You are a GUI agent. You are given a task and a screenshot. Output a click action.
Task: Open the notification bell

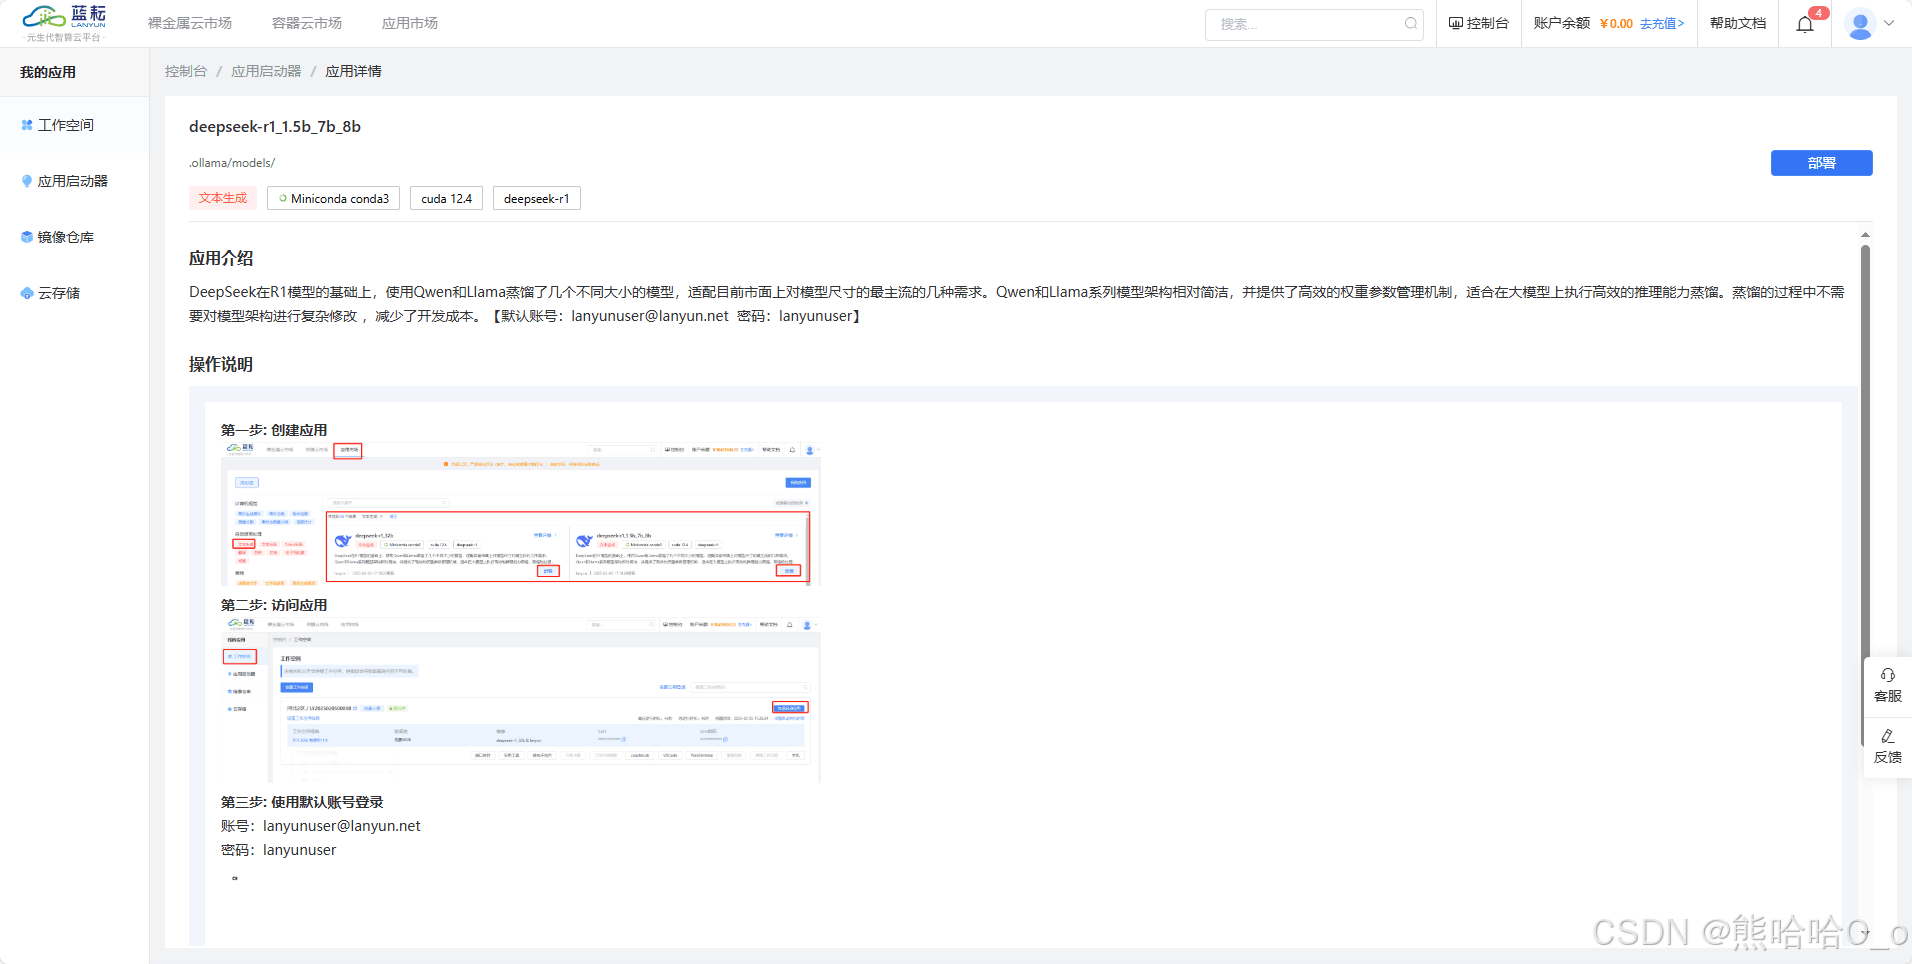[x=1805, y=24]
